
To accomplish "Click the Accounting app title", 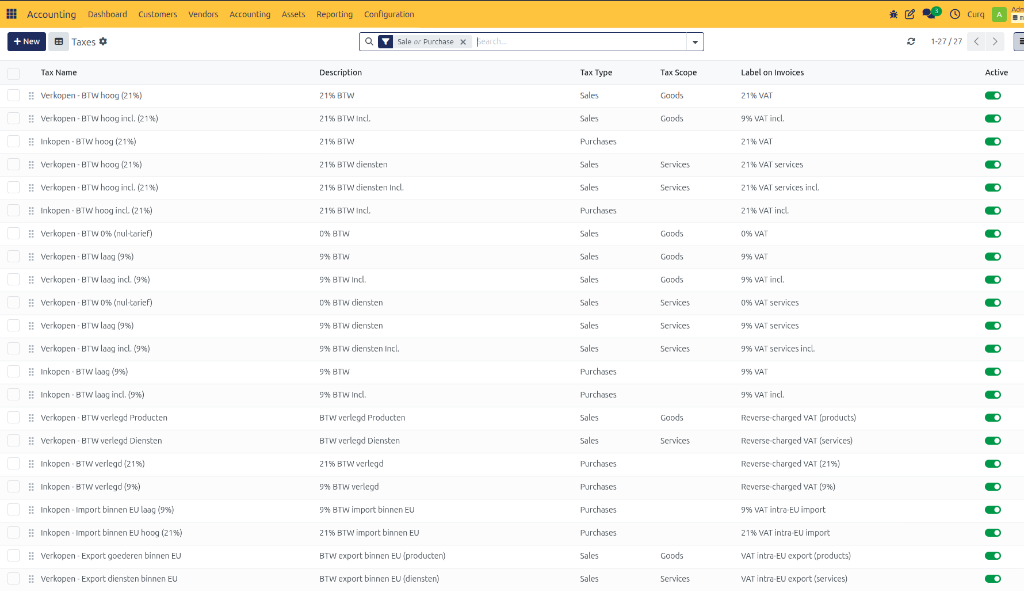I will (51, 14).
